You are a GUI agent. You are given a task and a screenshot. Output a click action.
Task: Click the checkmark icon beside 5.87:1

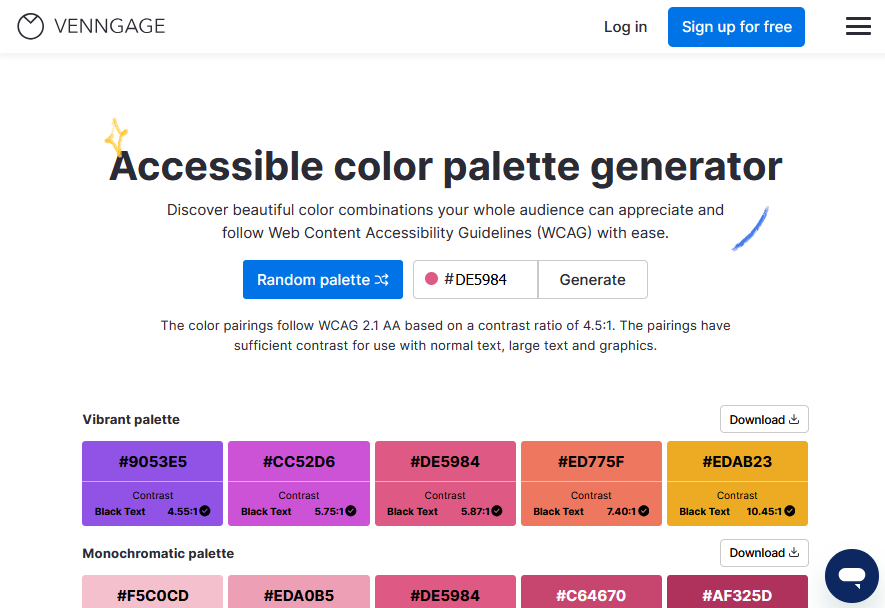497,511
